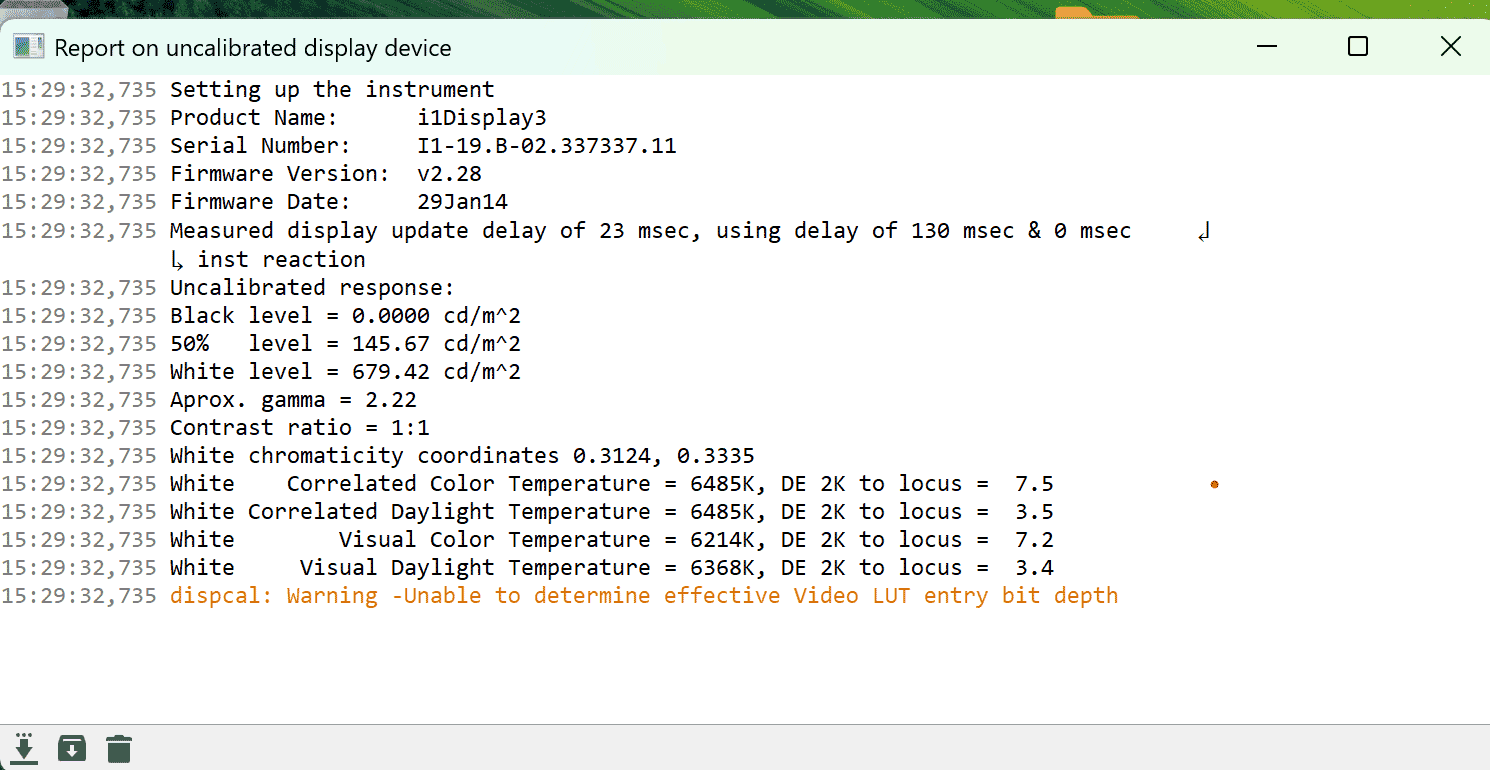Click the Aprox. gamma = 2.22 line
Viewport: 1490px width, 770px height.
293,400
